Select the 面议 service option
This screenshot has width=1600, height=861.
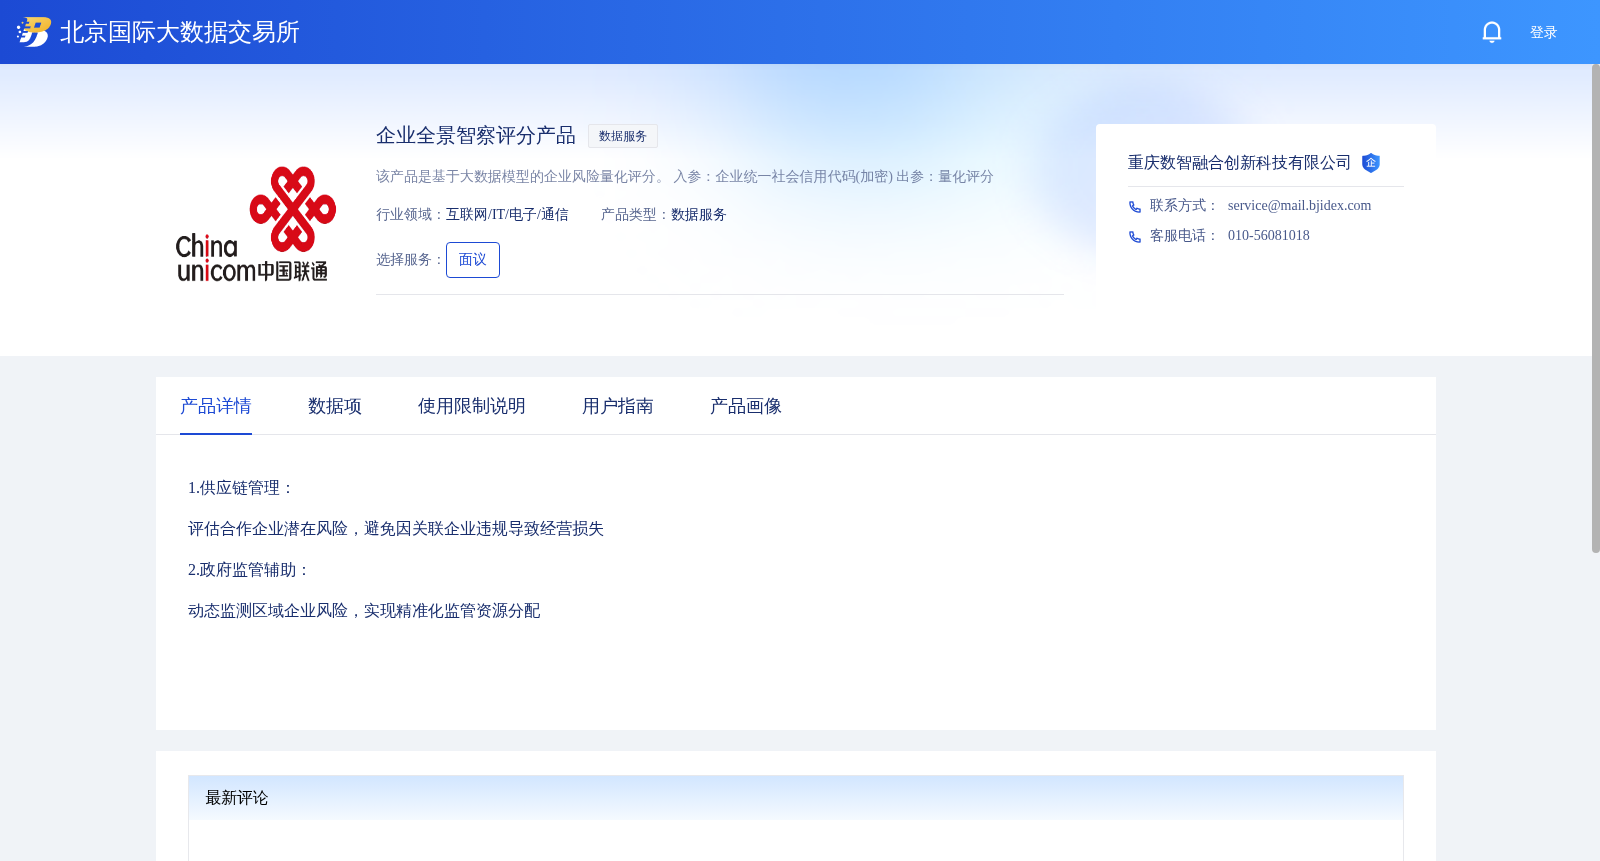473,260
